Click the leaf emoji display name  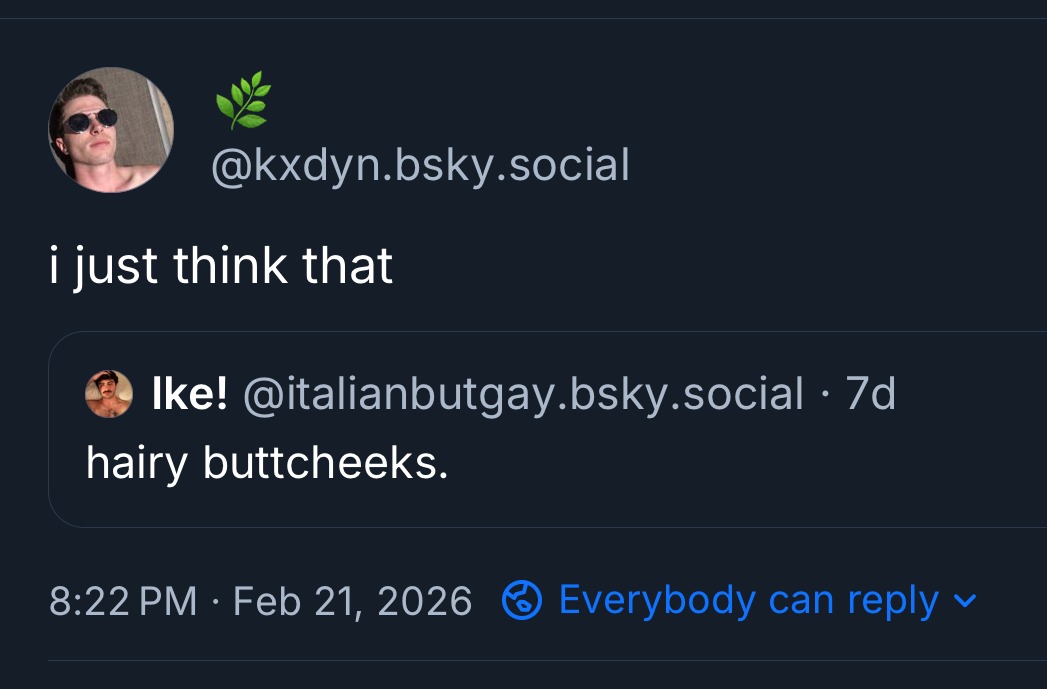pyautogui.click(x=243, y=101)
